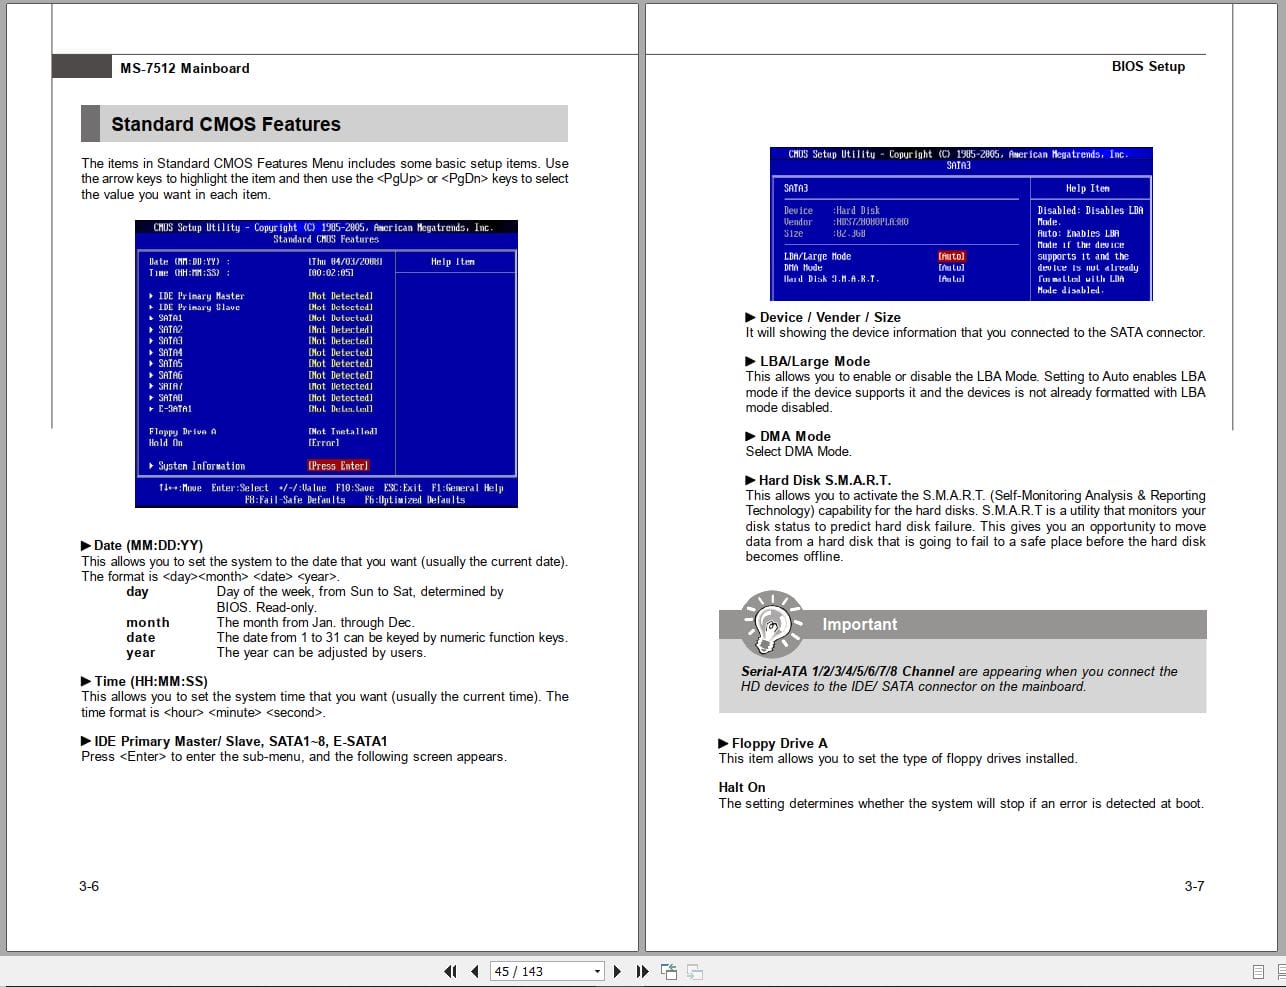
Task: Switch to single page view icon
Action: 1258,971
